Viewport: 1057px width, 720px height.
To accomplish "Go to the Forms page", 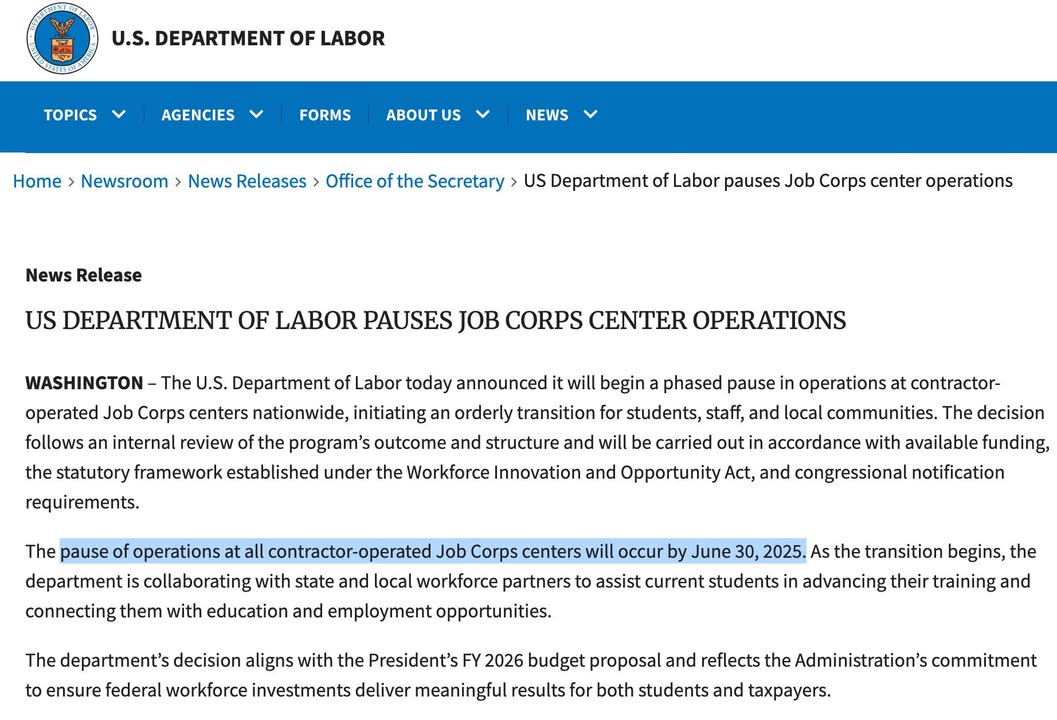I will (325, 115).
